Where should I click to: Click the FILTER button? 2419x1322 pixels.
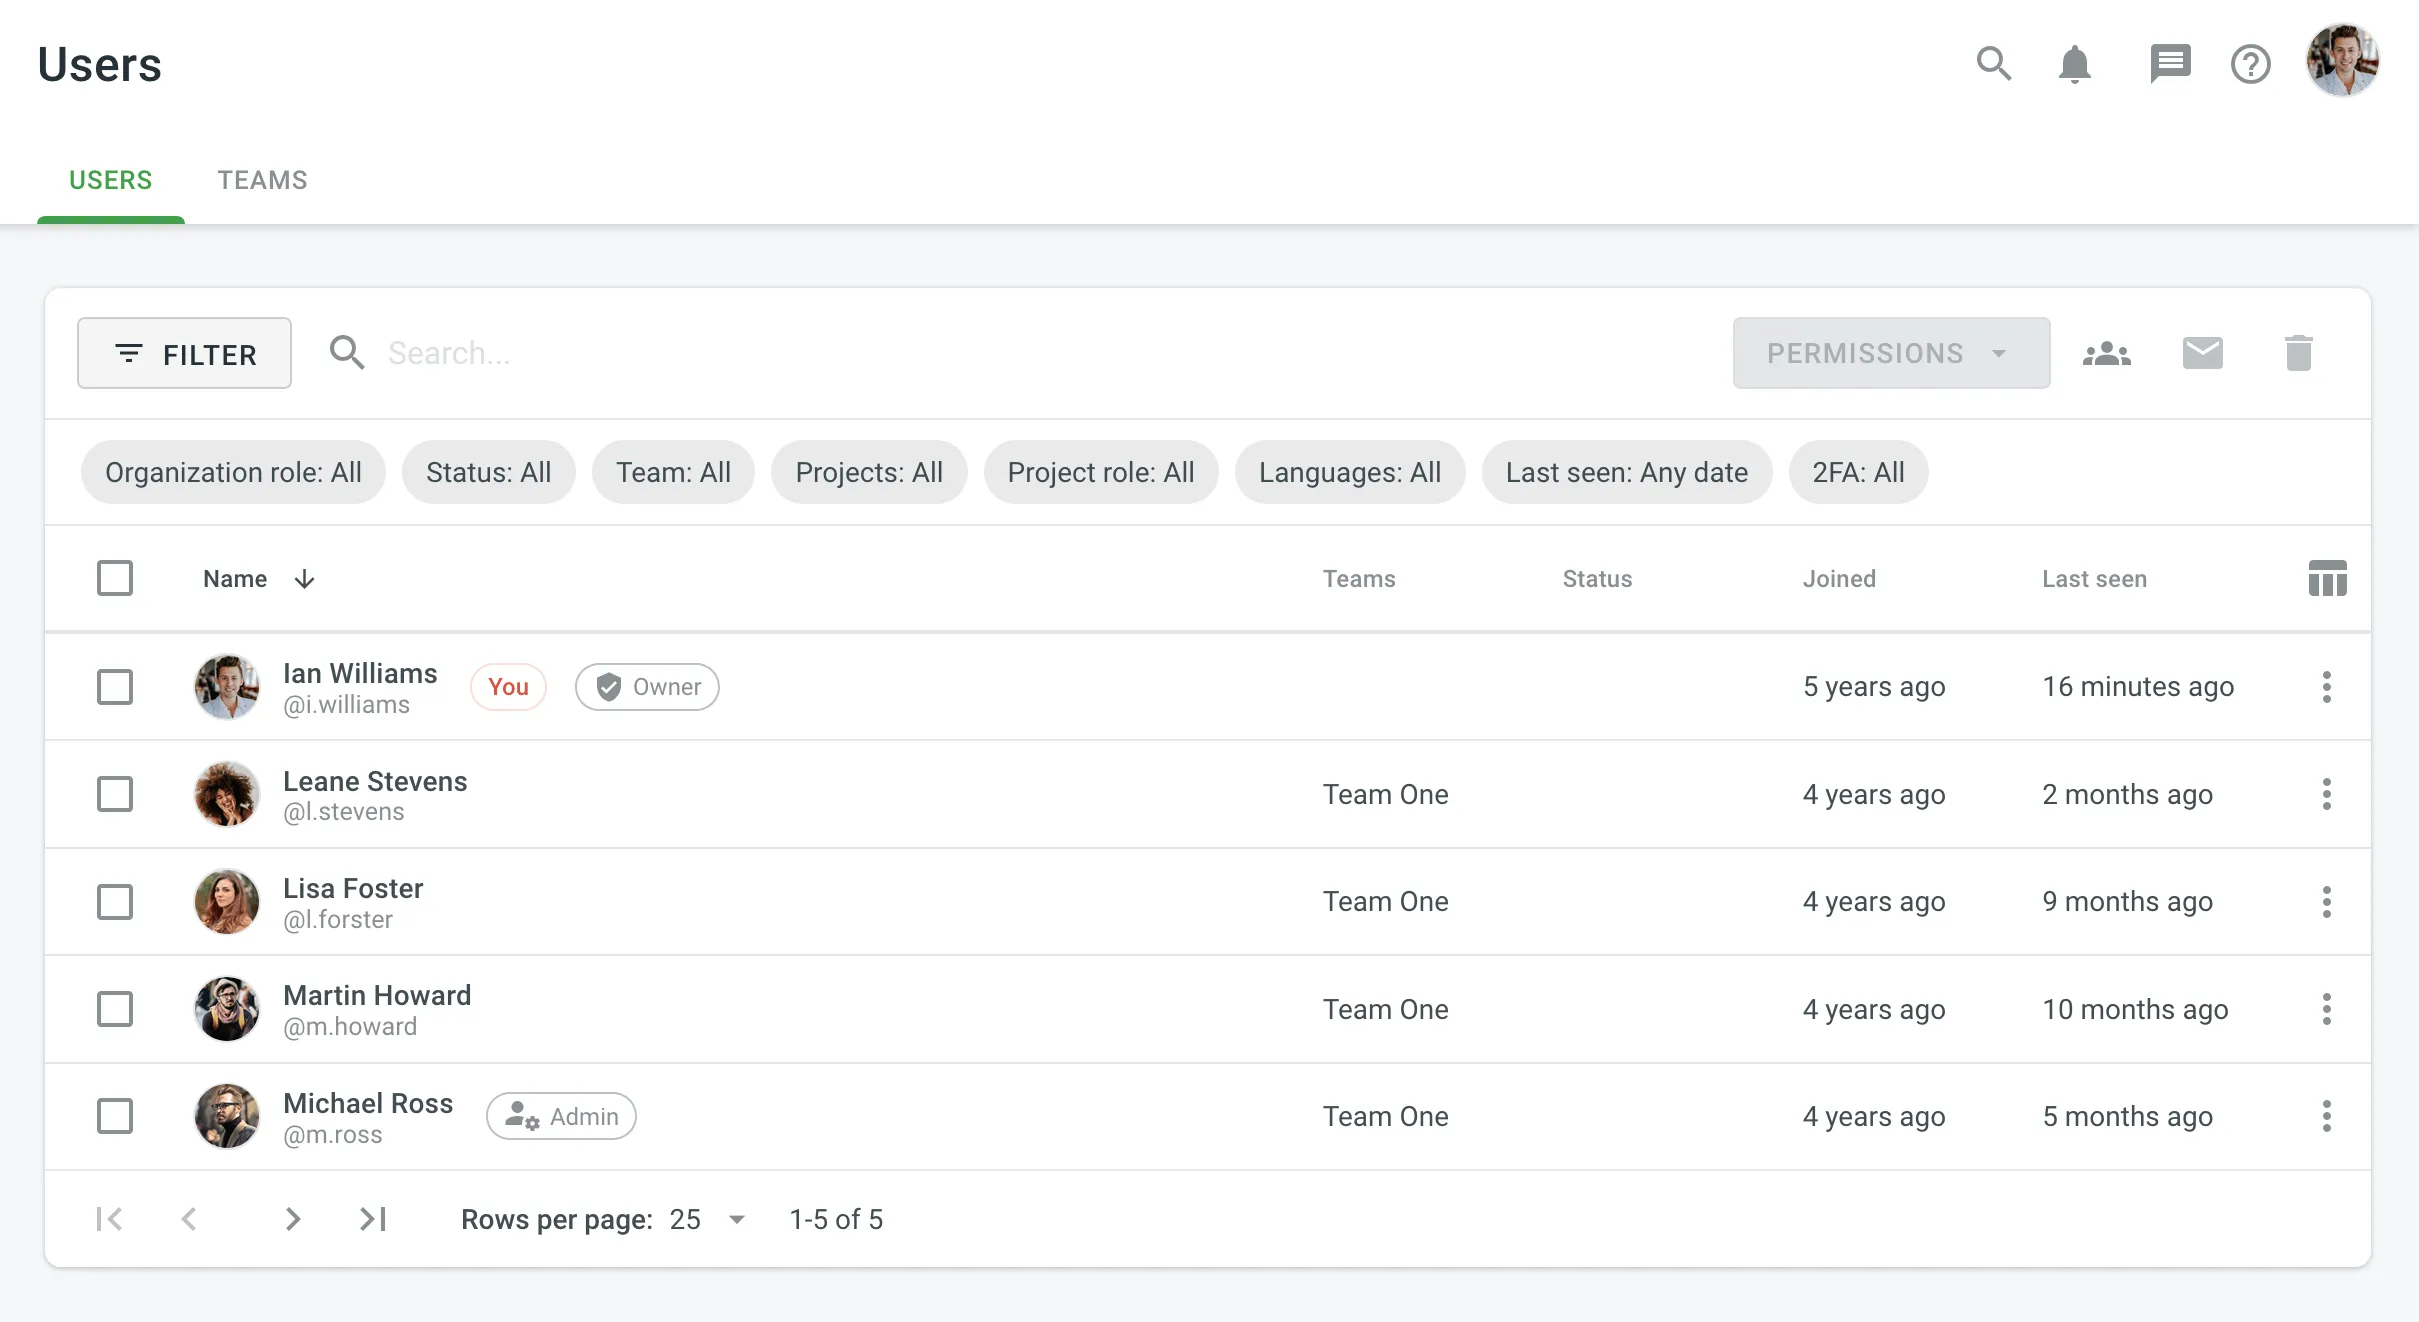coord(184,352)
